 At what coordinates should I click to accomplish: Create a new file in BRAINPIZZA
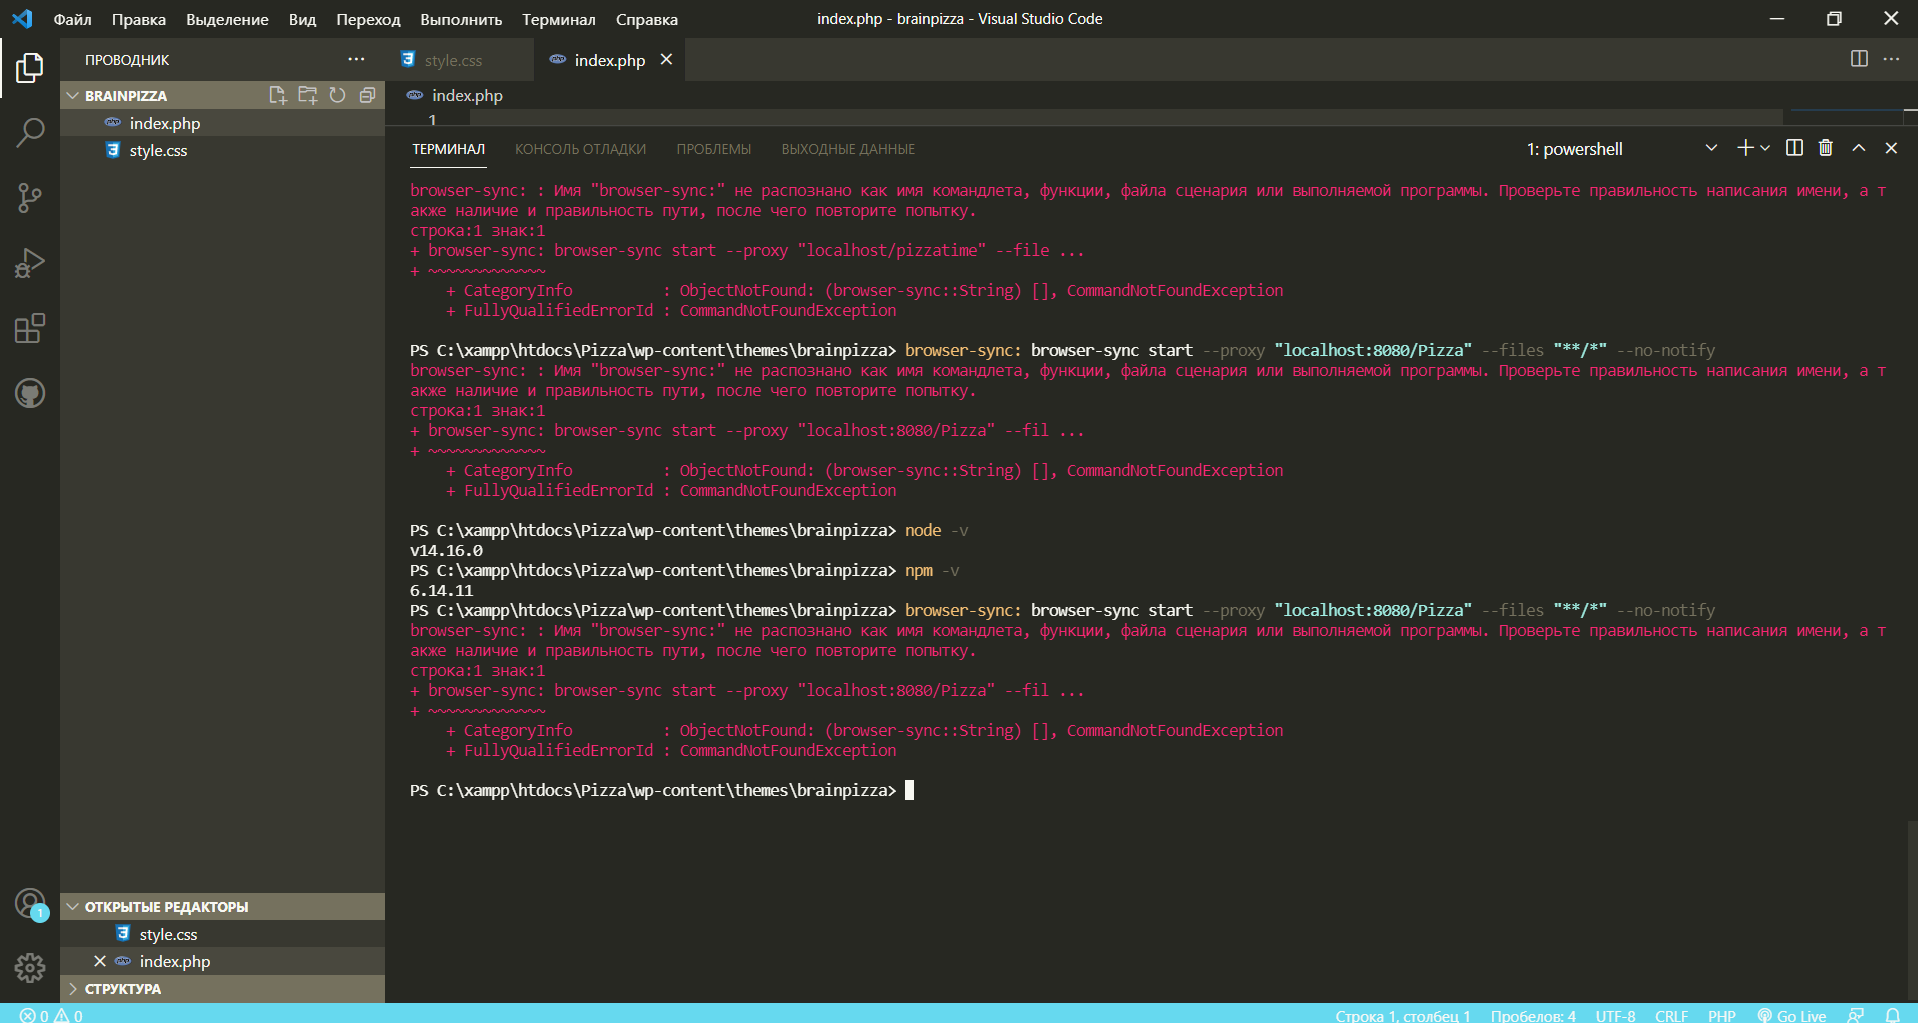click(278, 95)
